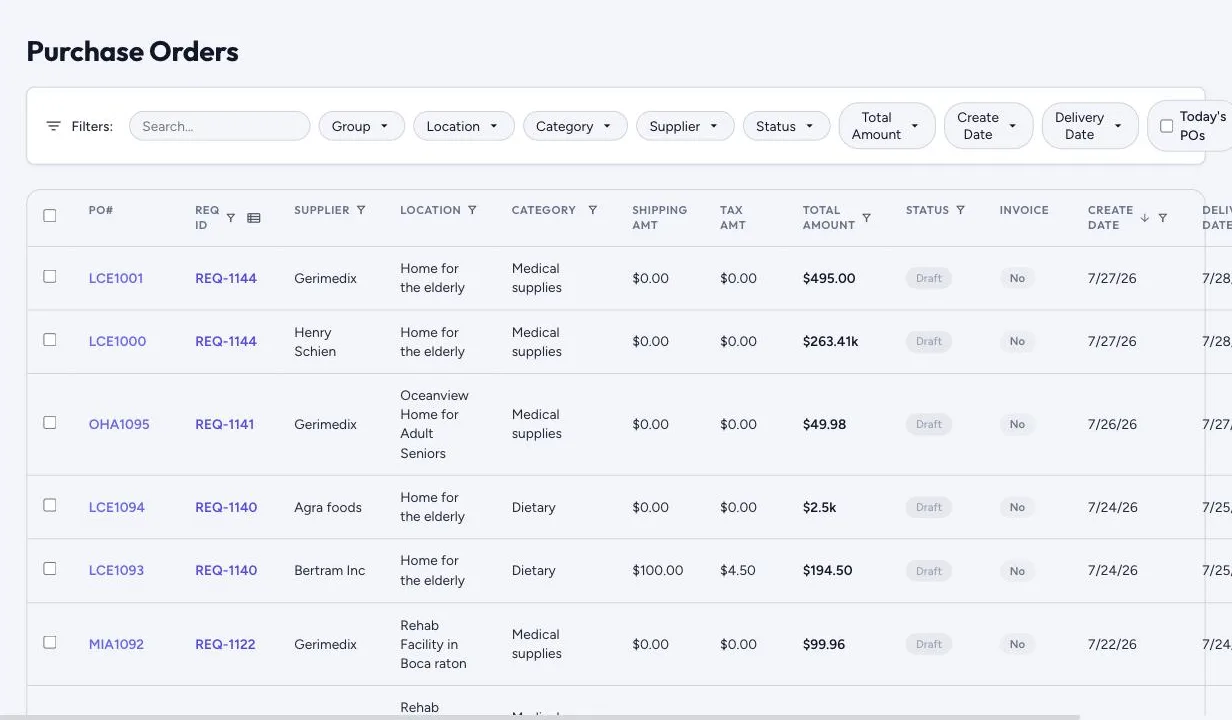Open purchase order OHA1095
This screenshot has height=720, width=1232.
click(x=119, y=424)
